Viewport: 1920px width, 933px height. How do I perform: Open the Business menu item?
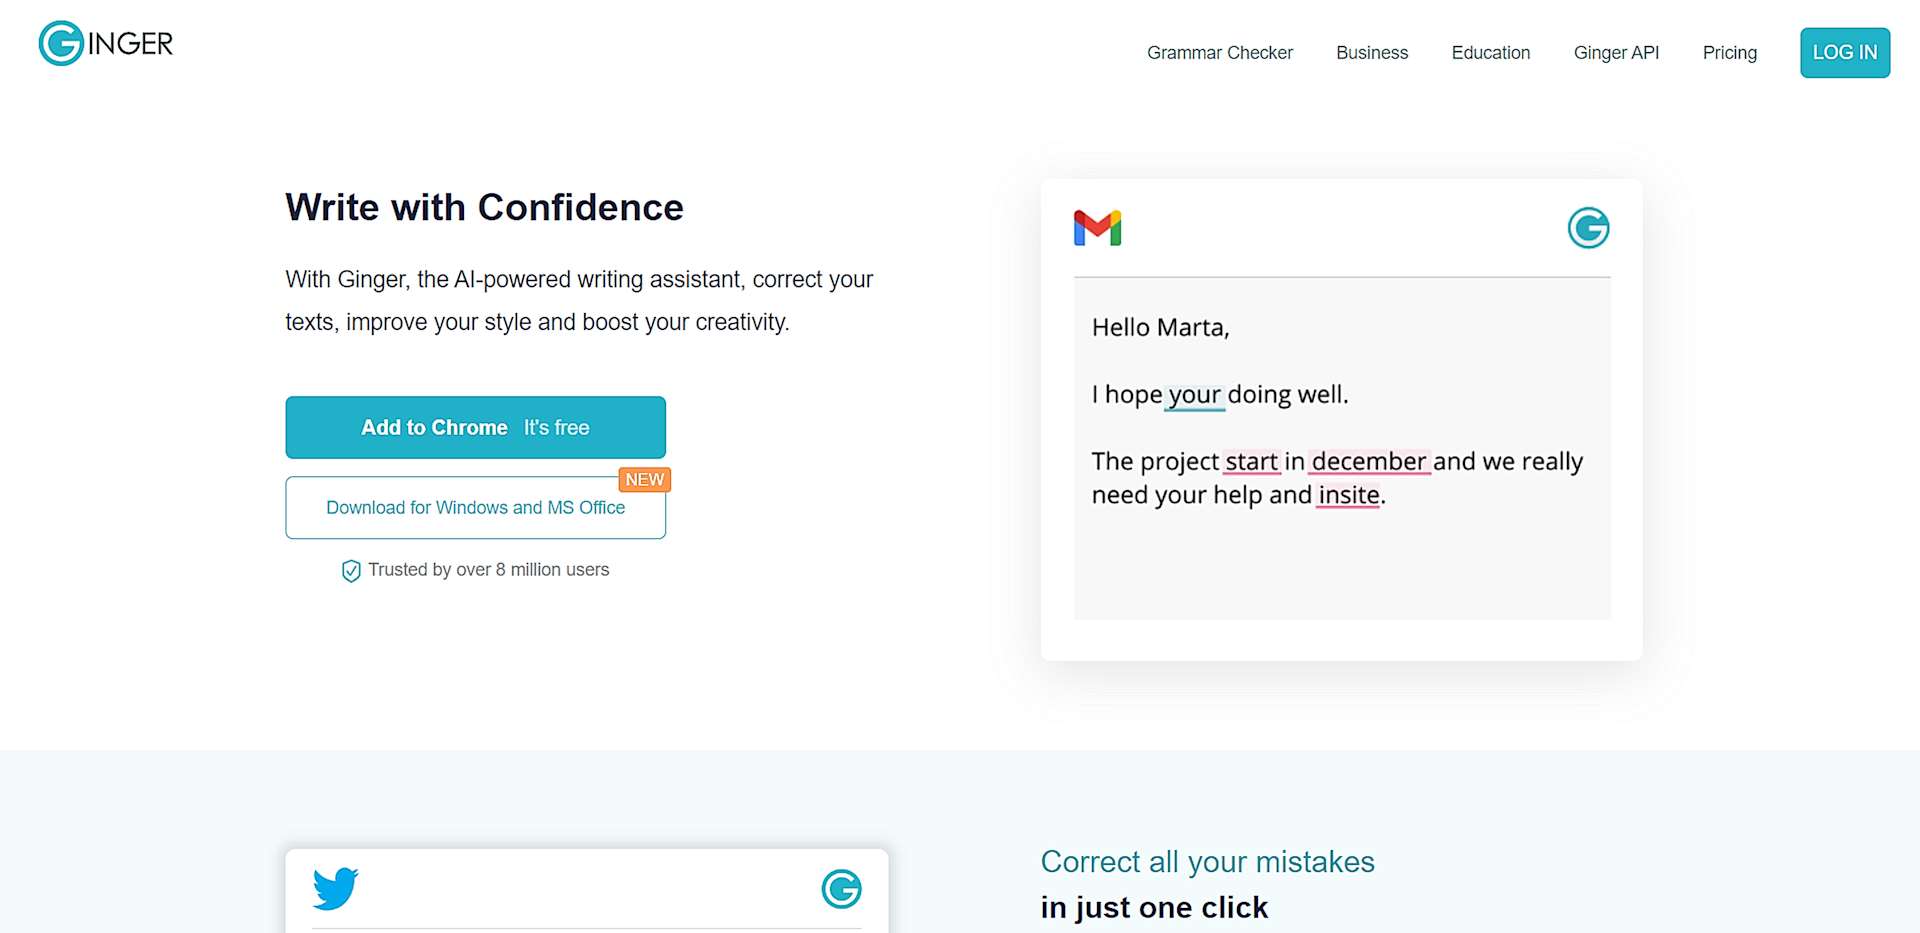(x=1372, y=53)
